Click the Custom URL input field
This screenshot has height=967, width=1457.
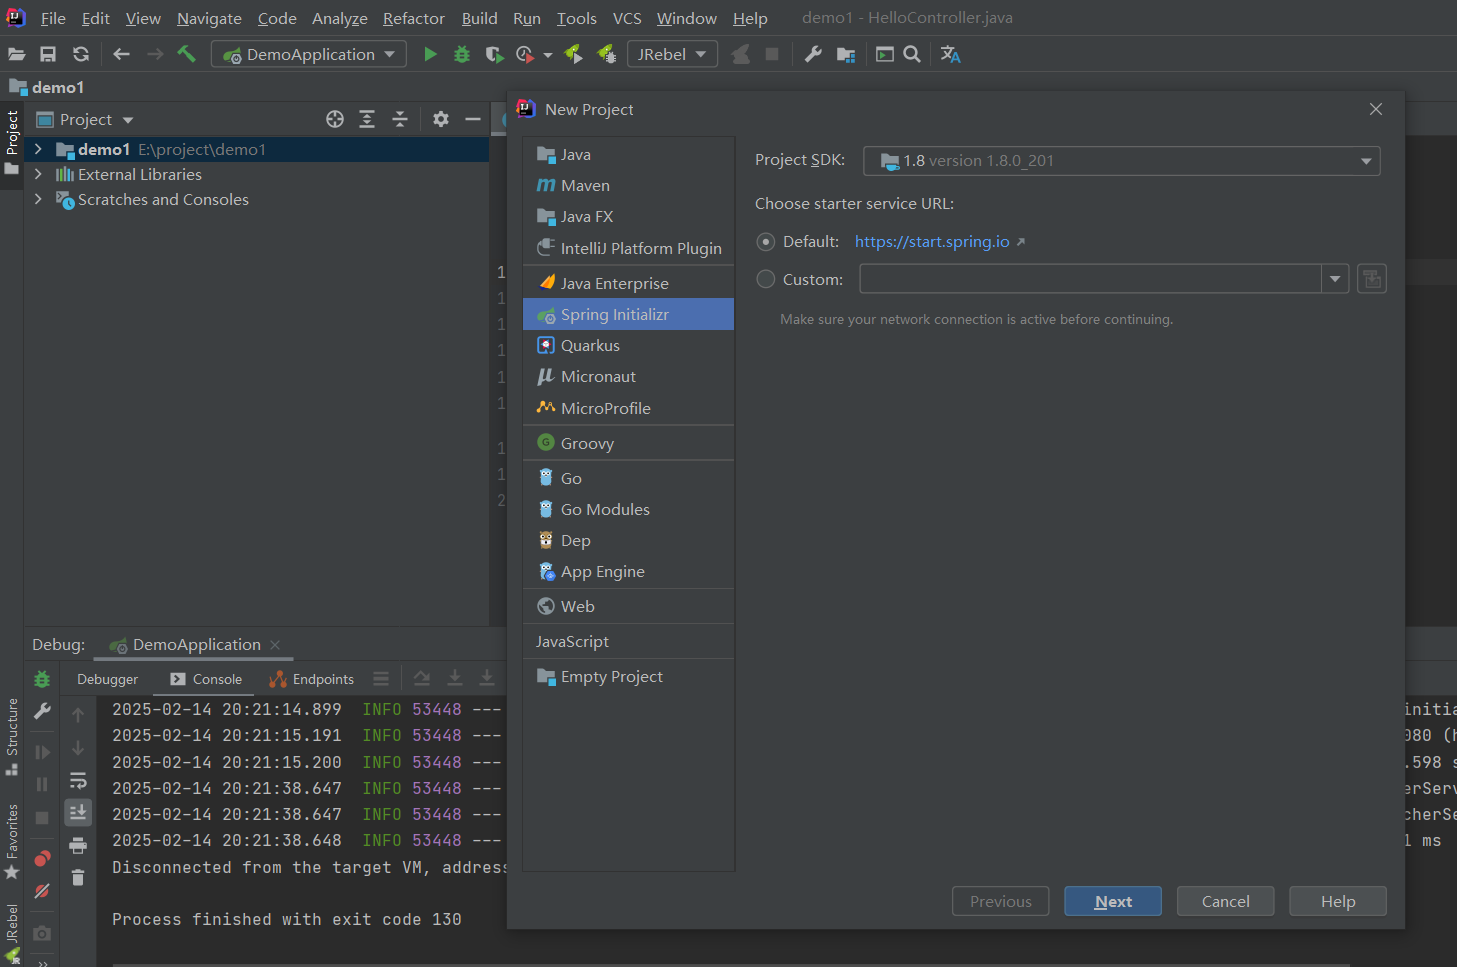[x=1090, y=280]
